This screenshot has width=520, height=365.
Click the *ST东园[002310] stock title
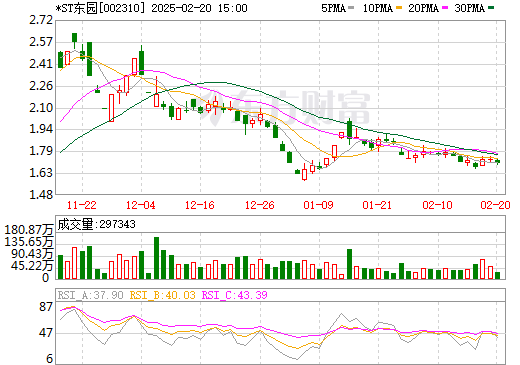click(101, 8)
